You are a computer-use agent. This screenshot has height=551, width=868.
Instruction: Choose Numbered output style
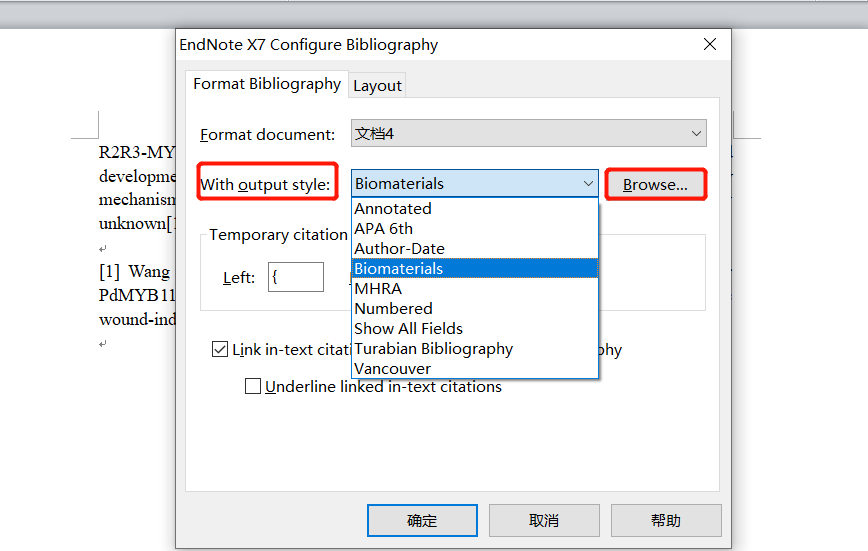click(x=475, y=308)
